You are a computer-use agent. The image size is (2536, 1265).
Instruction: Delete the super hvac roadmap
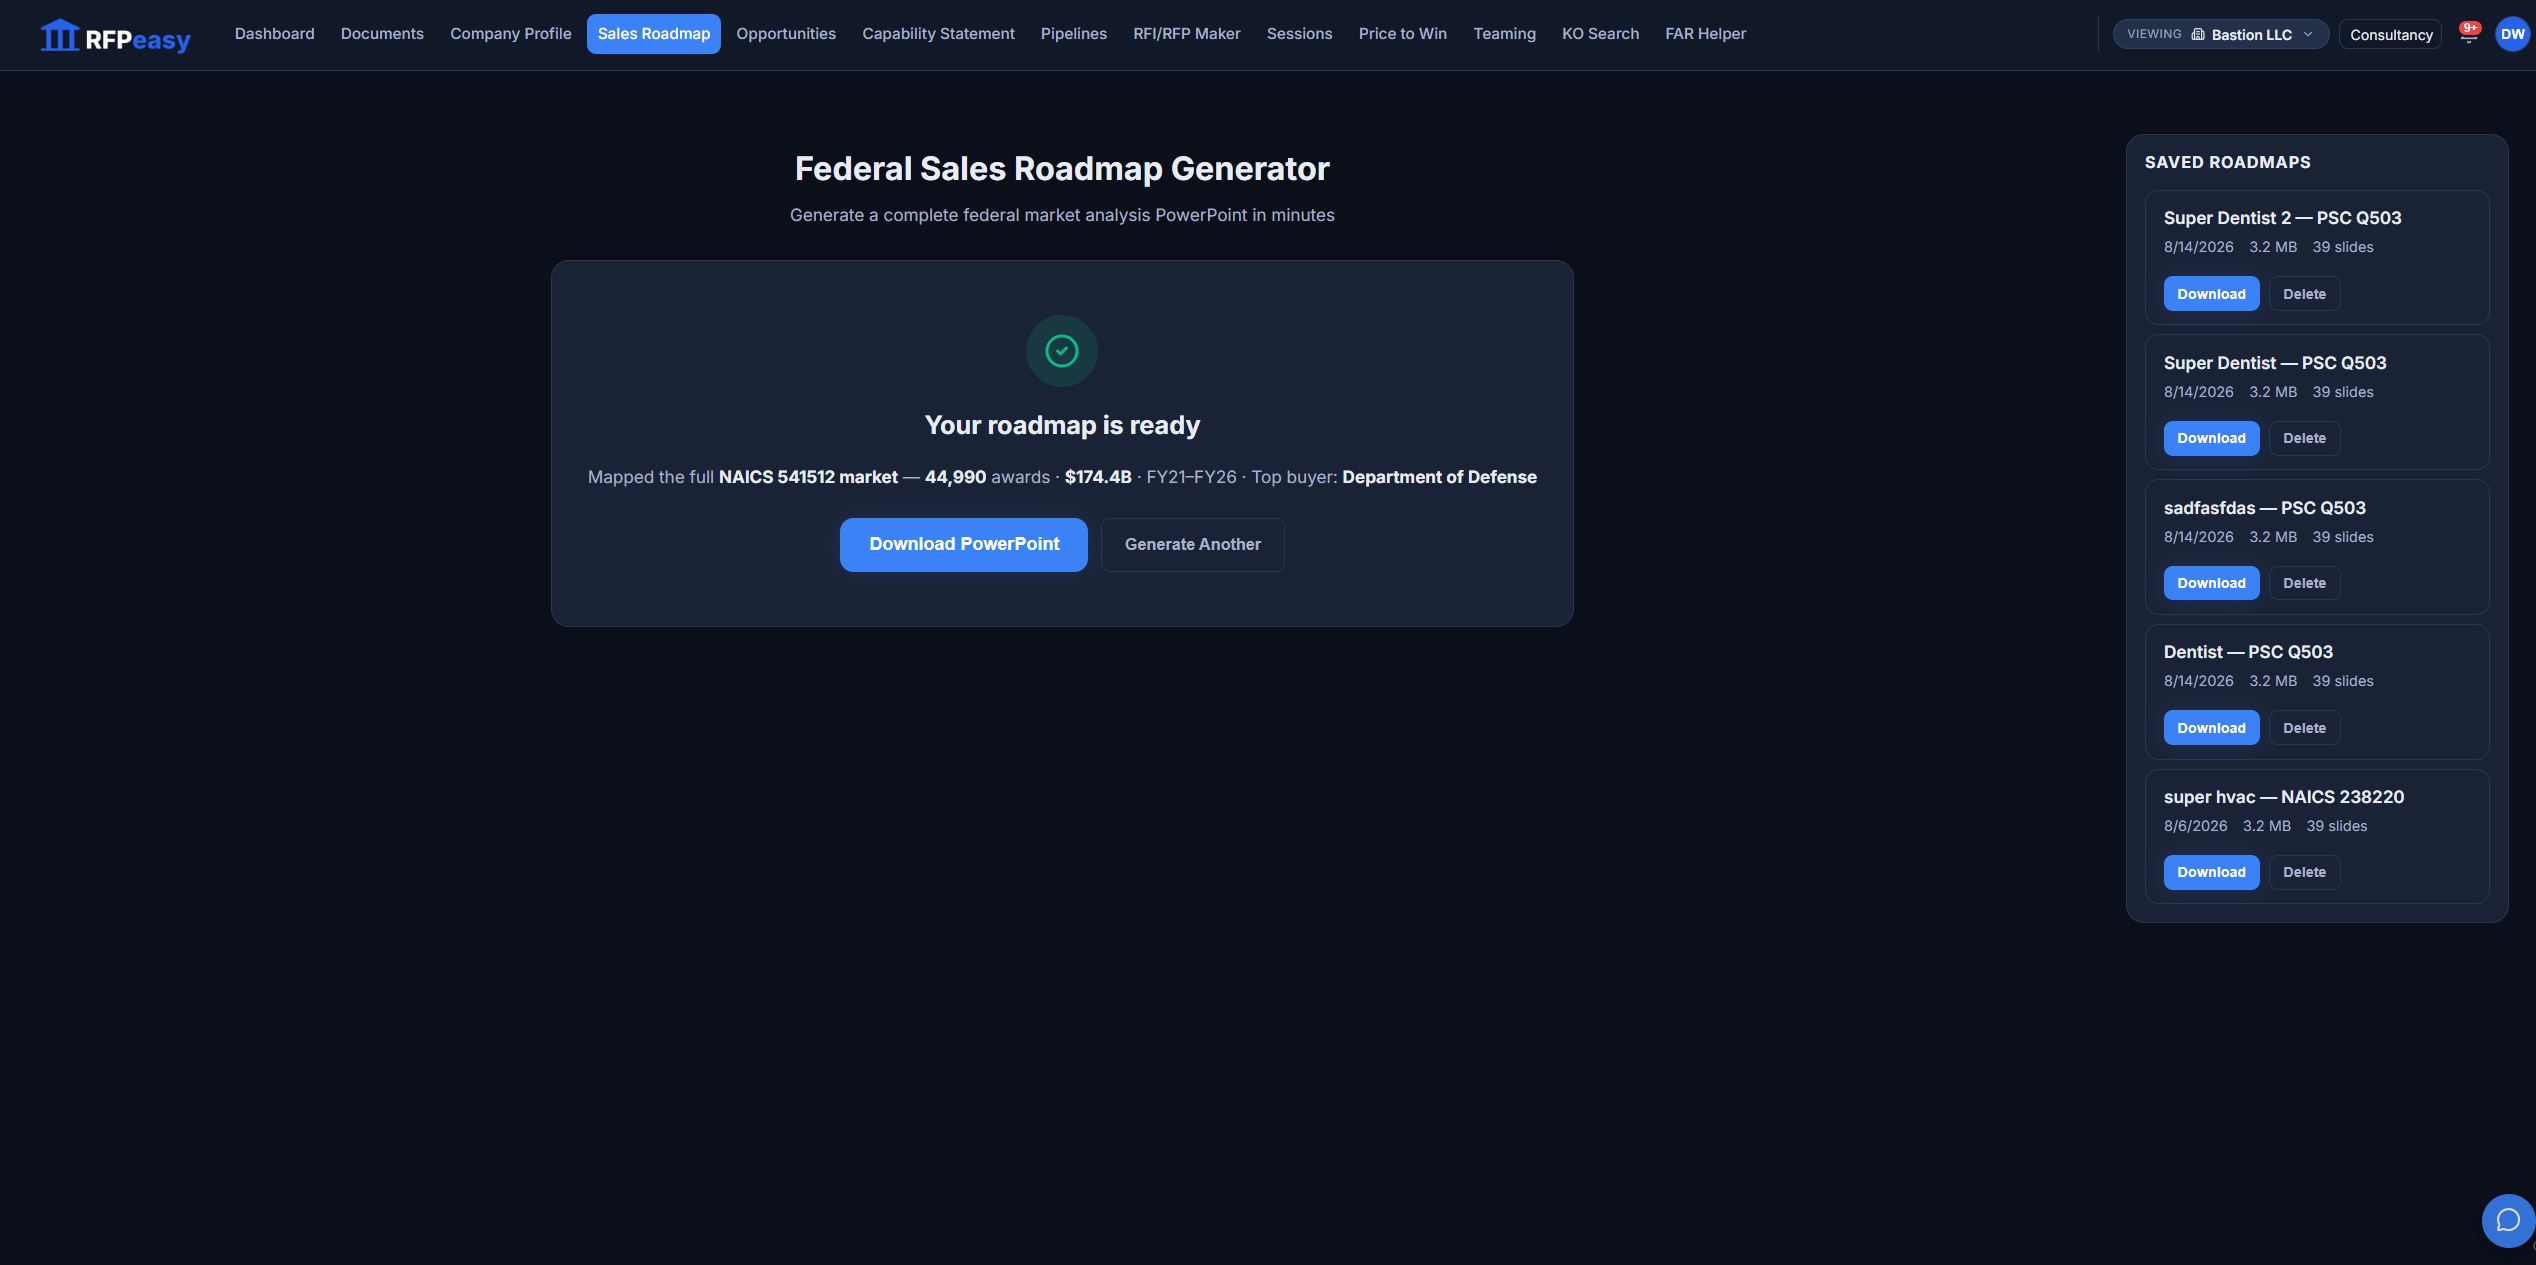click(x=2304, y=872)
